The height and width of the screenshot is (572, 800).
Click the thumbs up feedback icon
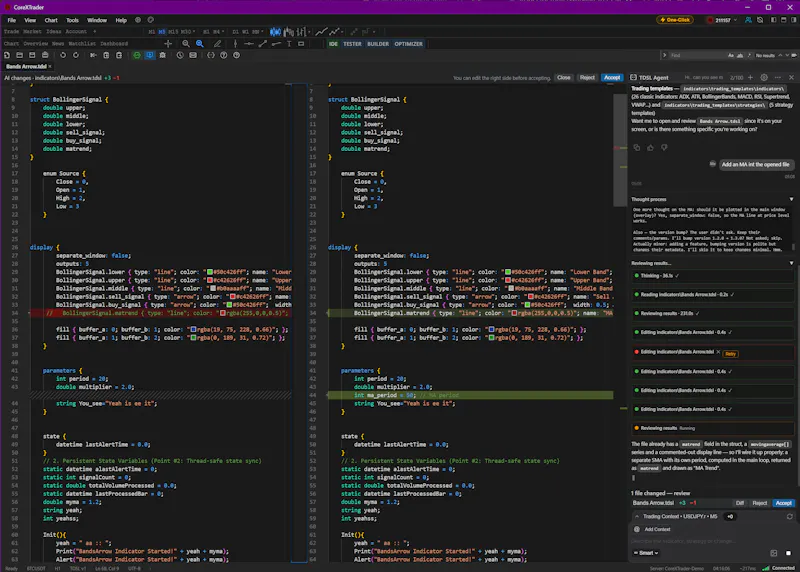point(650,147)
